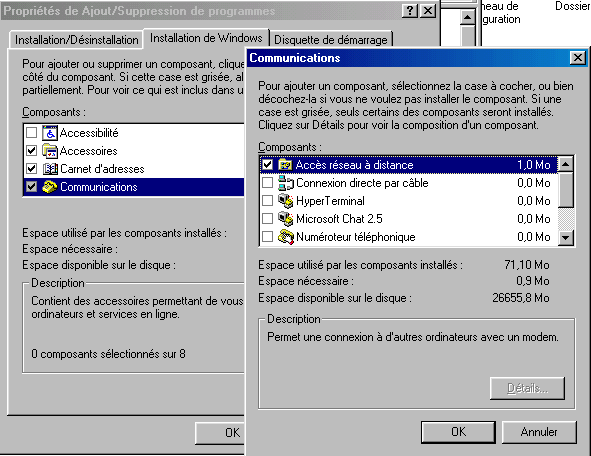591x456 pixels.
Task: Click the 0,9 Mo required space value
Action: [x=533, y=281]
